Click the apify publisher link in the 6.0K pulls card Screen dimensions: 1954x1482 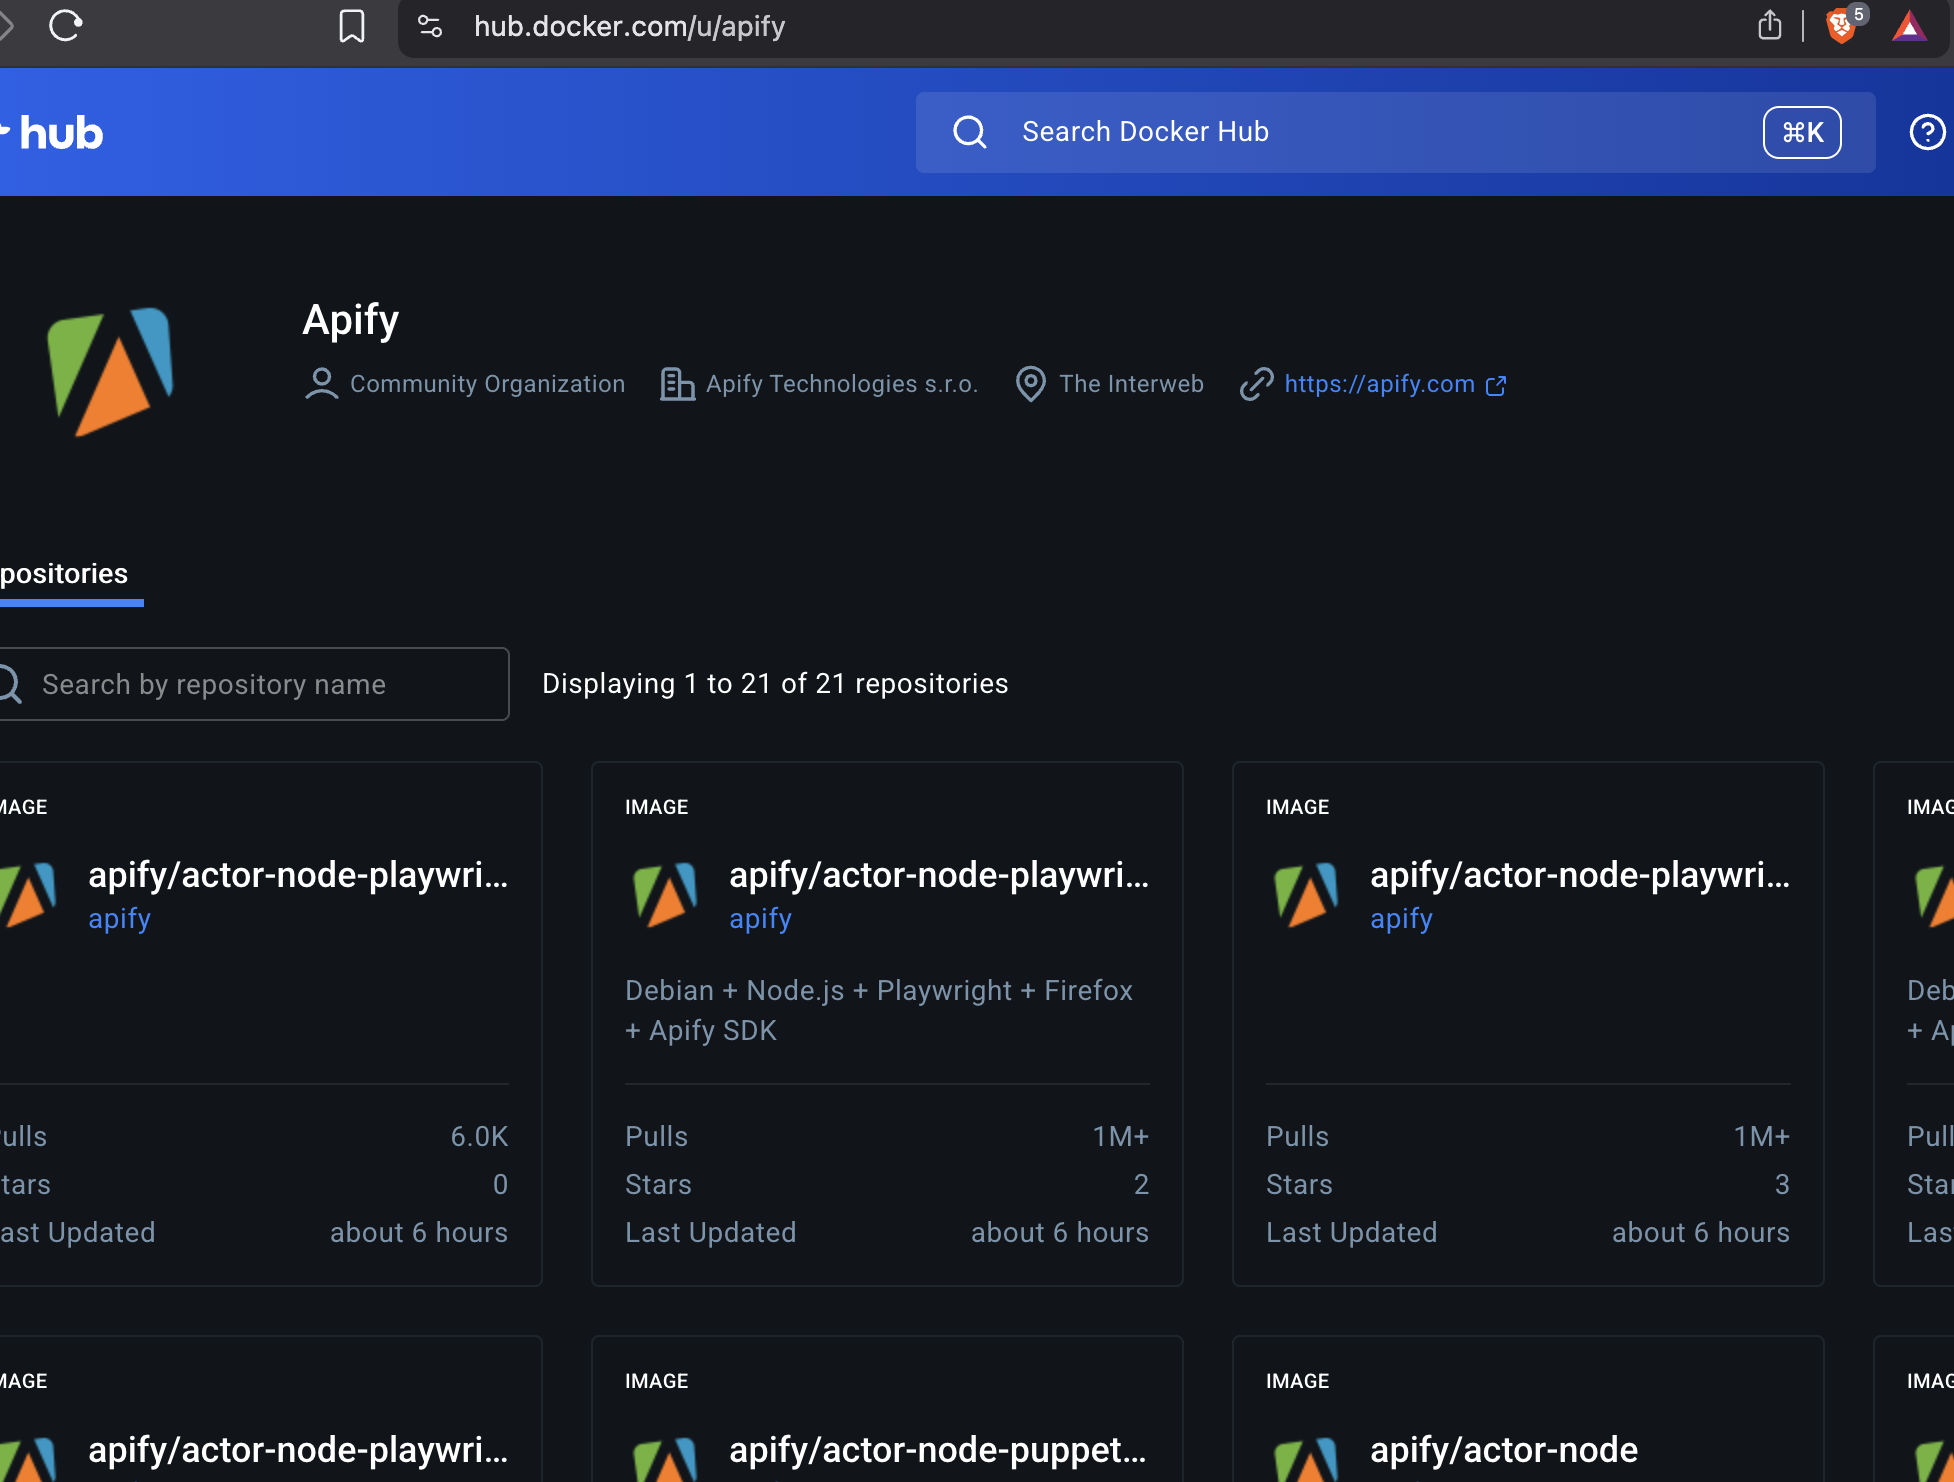click(x=119, y=919)
